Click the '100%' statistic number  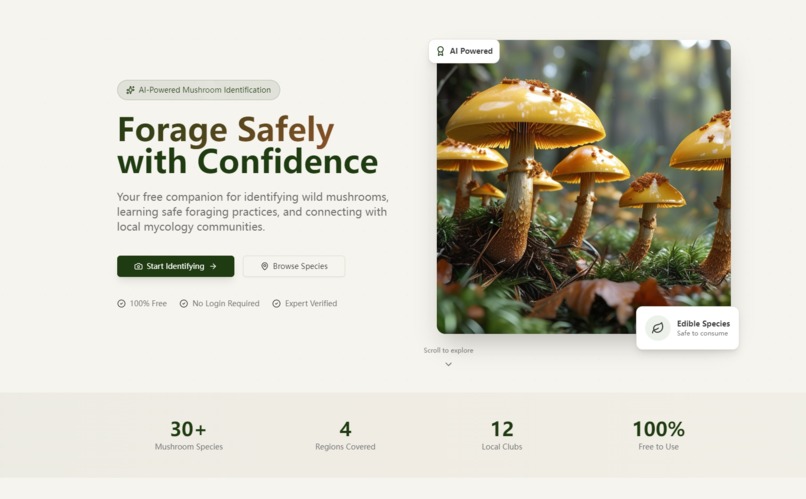pyautogui.click(x=658, y=429)
